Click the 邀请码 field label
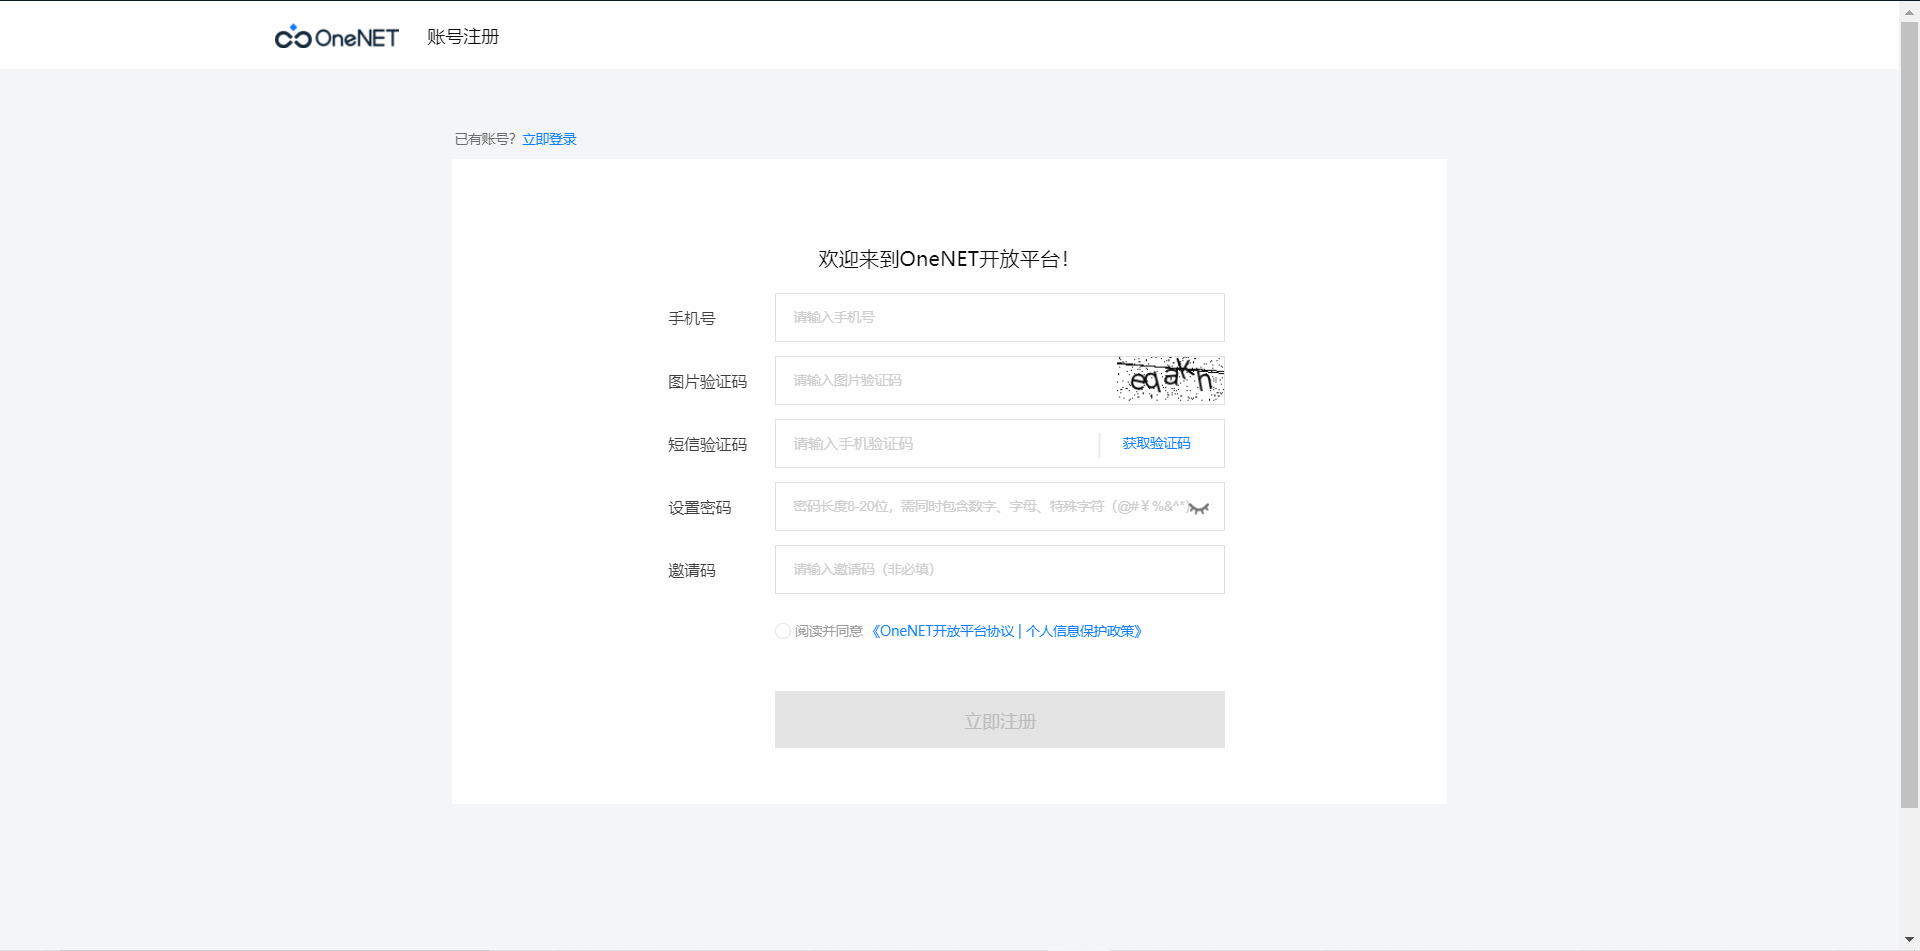The image size is (1920, 951). point(692,570)
